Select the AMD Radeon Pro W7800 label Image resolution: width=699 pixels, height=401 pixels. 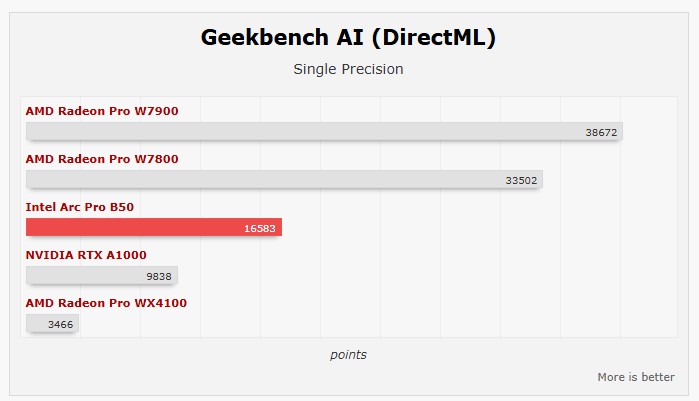pos(102,159)
